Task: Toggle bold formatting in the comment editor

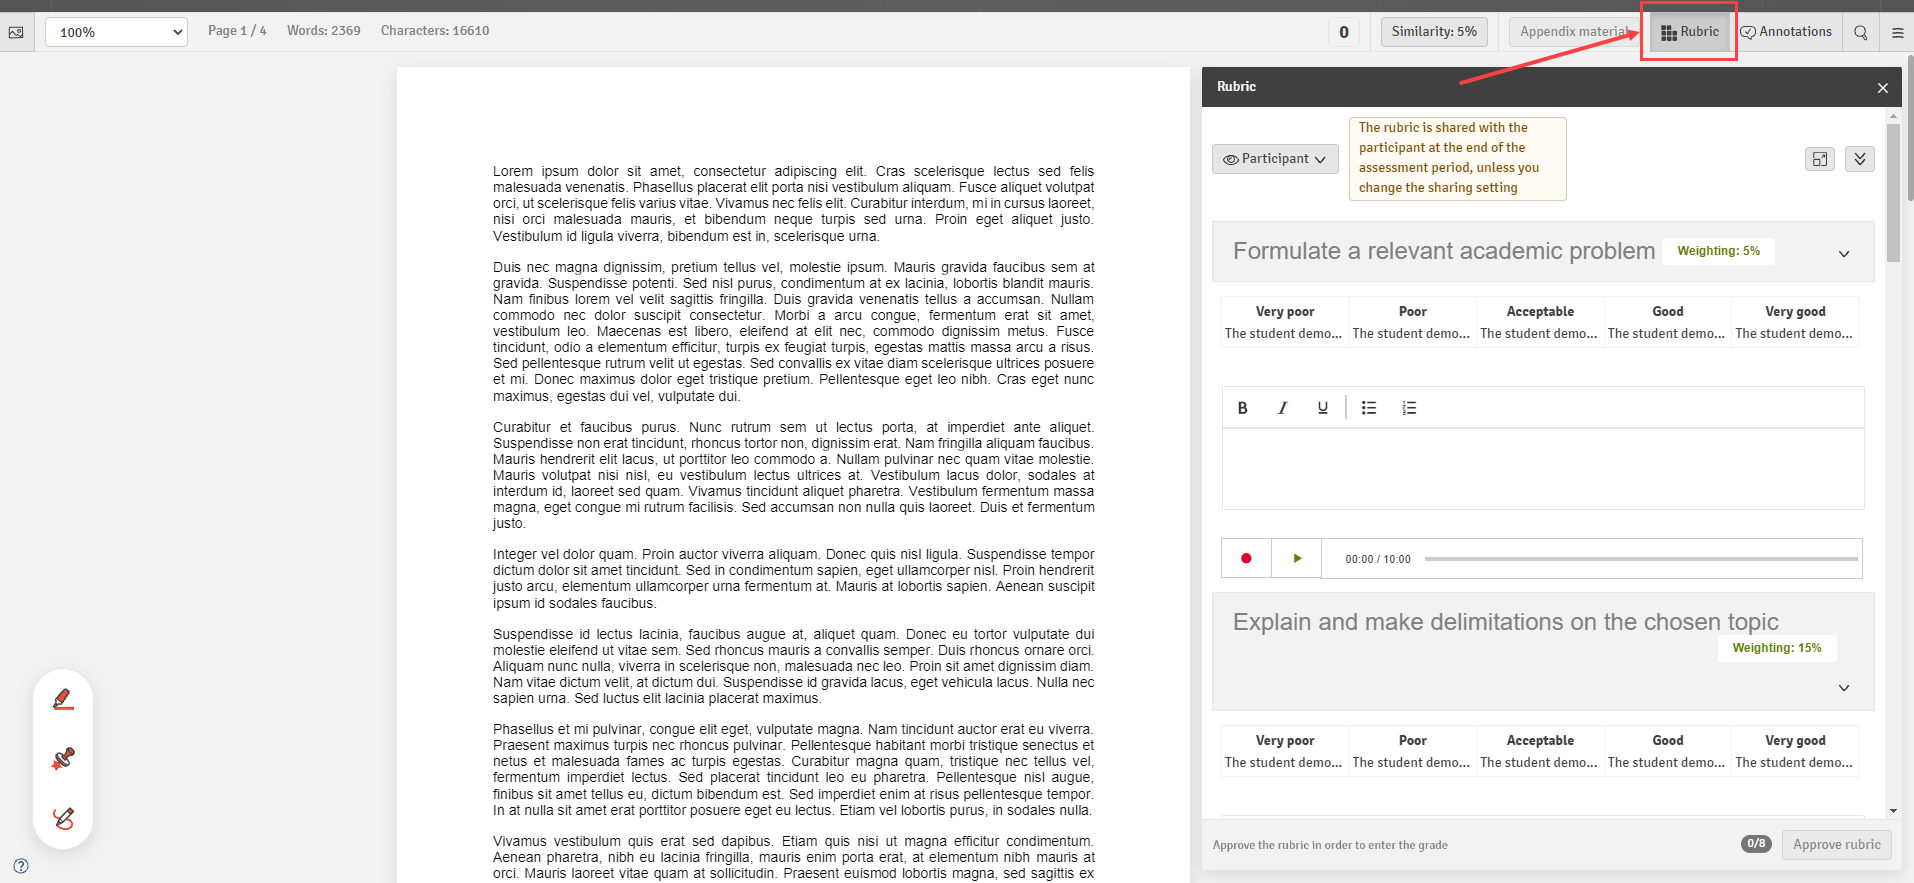Action: click(1243, 408)
